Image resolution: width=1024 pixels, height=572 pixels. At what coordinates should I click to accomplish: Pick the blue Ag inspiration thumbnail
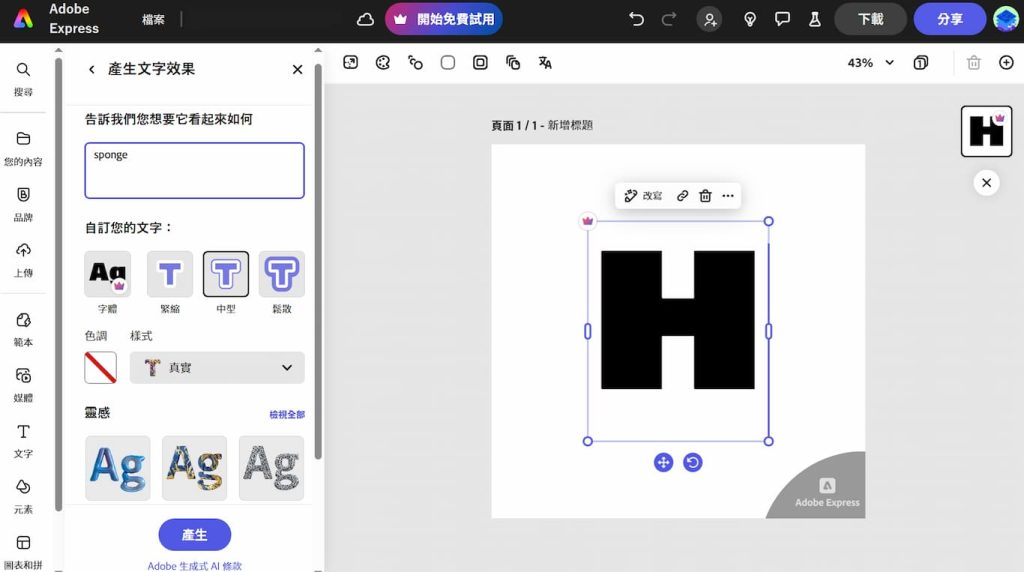[x=118, y=468]
